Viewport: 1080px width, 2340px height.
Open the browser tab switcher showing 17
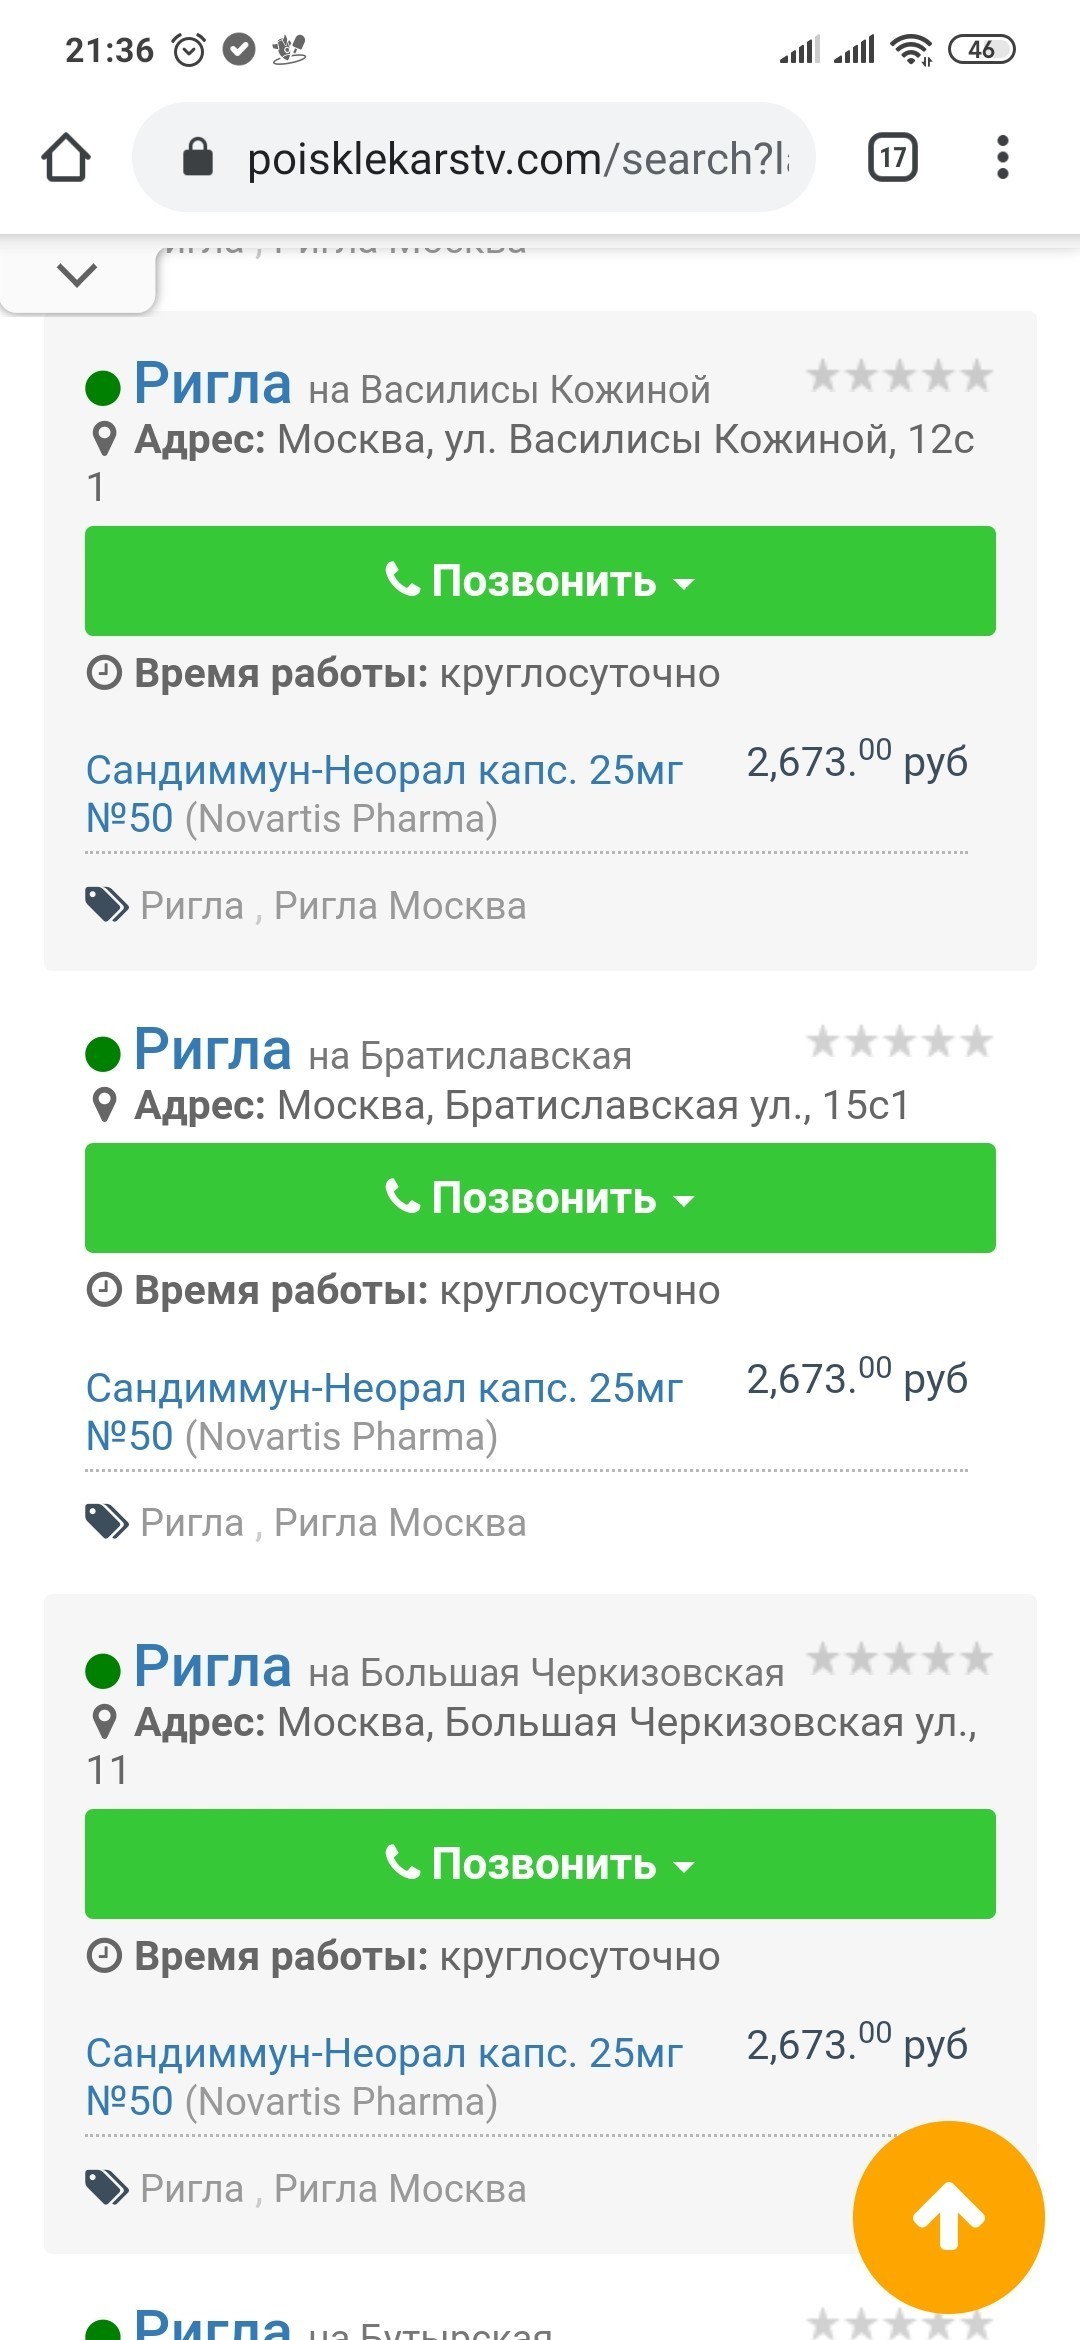(x=892, y=158)
